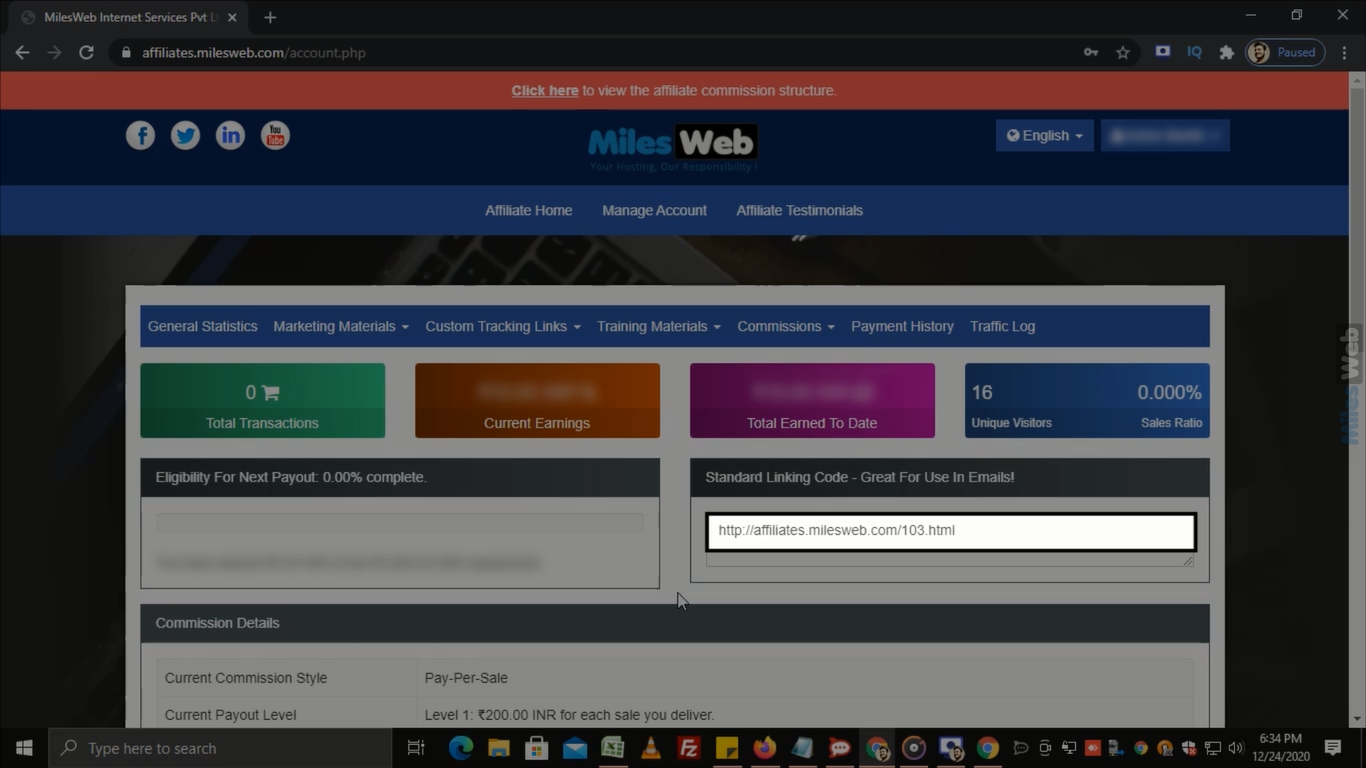This screenshot has height=768, width=1366.
Task: Click the linking code box resize handle
Action: 1188,561
